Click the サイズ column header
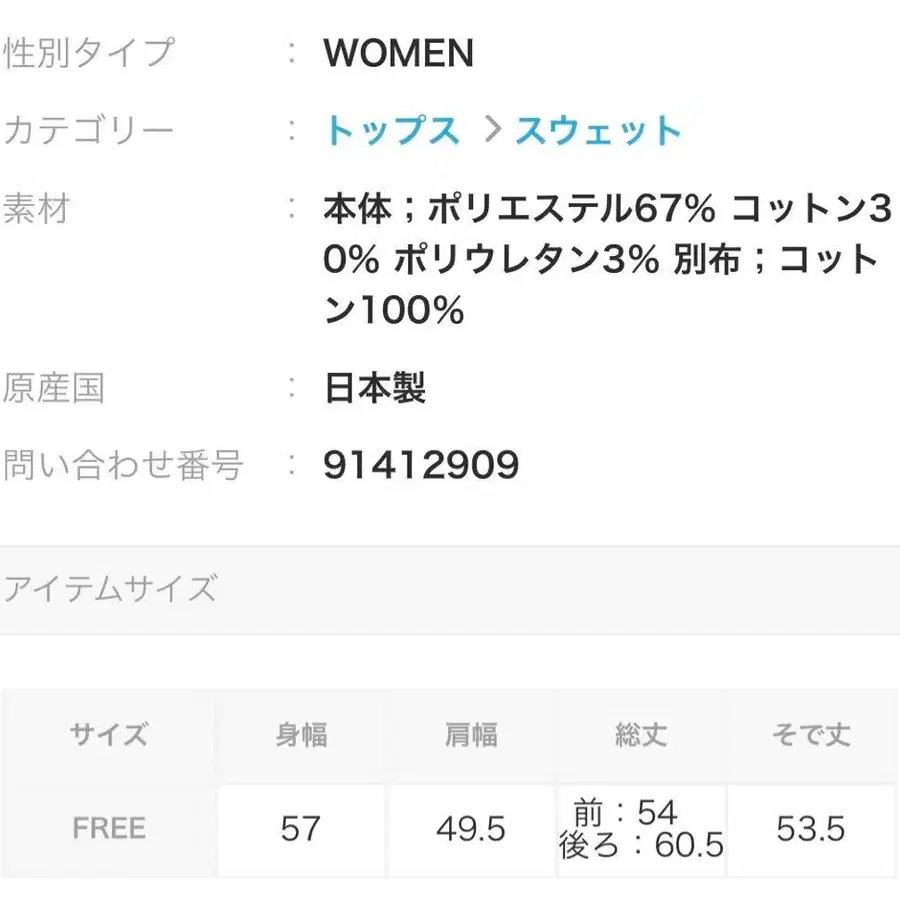 pos(109,736)
